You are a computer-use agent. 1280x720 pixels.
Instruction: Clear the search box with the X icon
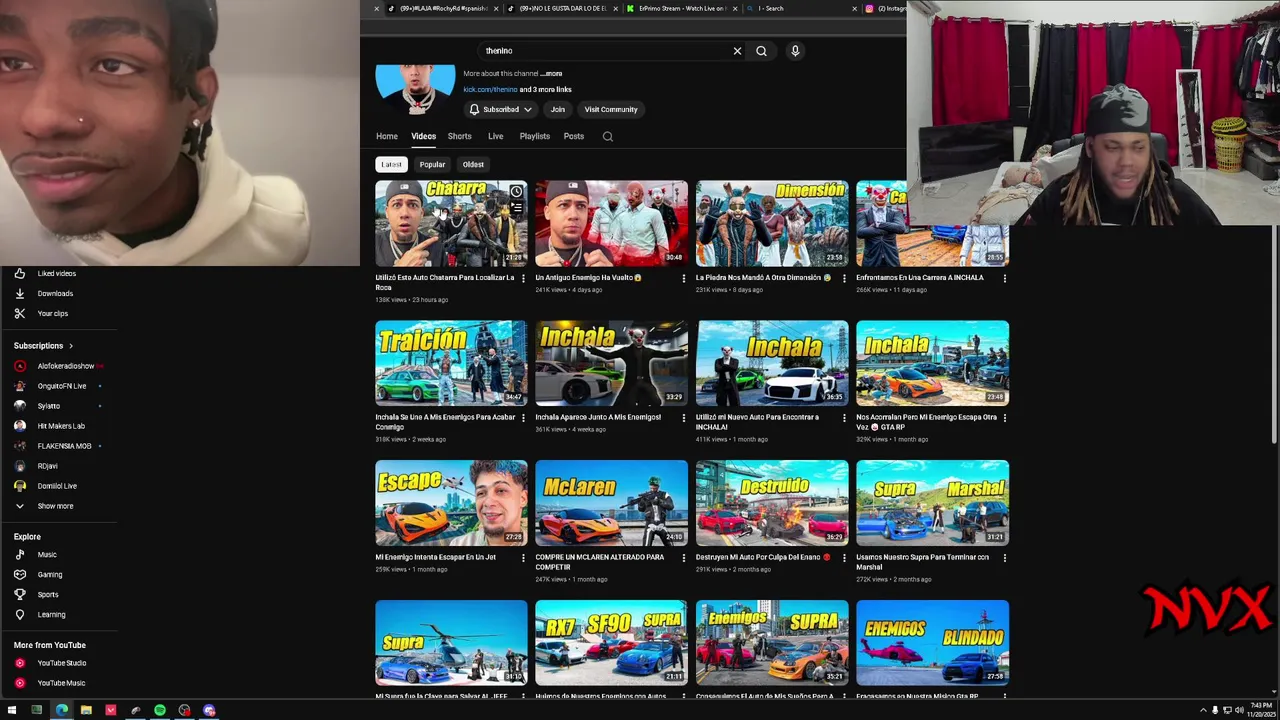click(737, 51)
